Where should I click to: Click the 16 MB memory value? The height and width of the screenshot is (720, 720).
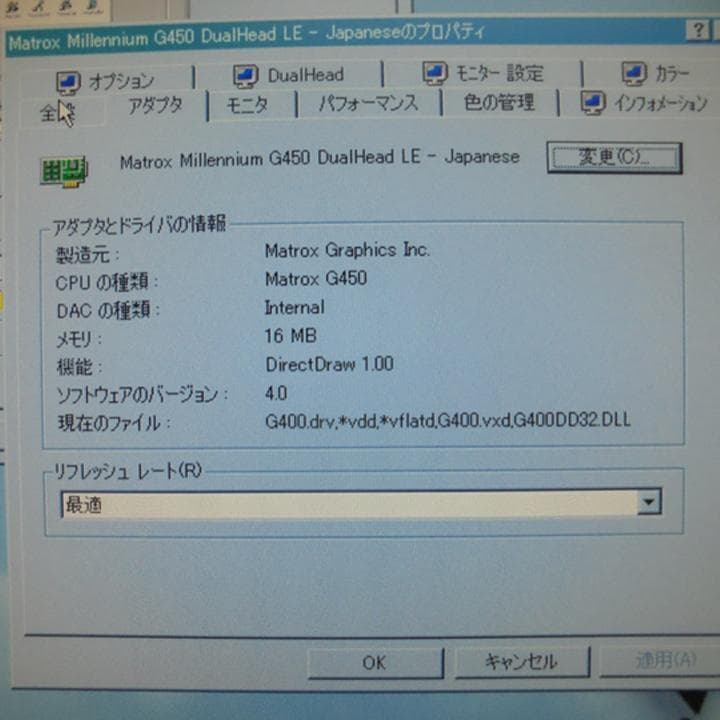290,336
